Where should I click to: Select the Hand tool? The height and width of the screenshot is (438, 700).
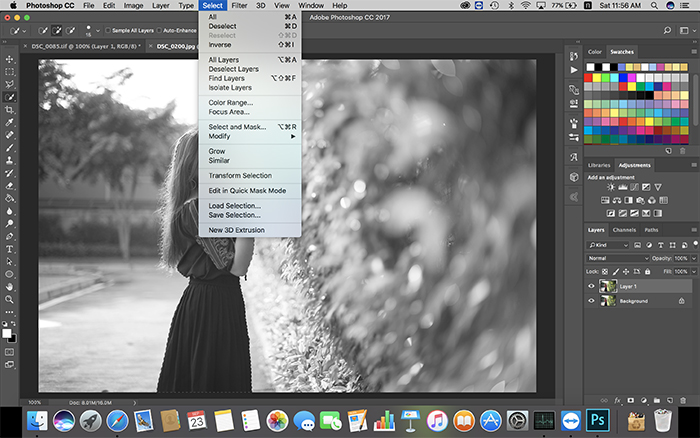tap(10, 286)
